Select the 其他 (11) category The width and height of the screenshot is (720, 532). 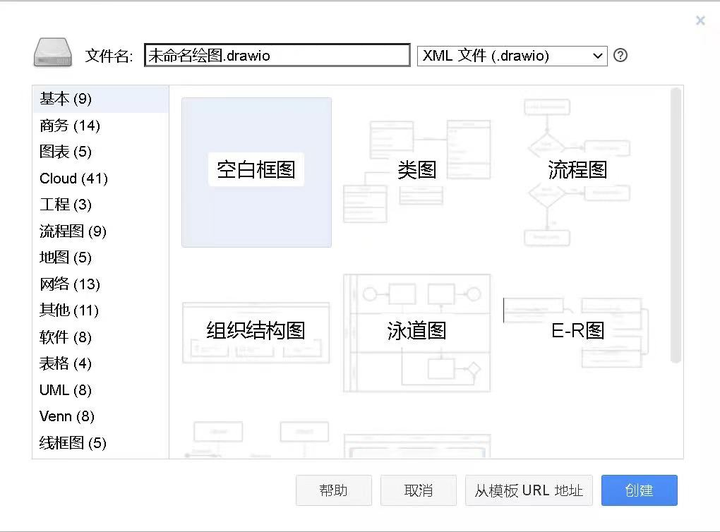(x=101, y=311)
